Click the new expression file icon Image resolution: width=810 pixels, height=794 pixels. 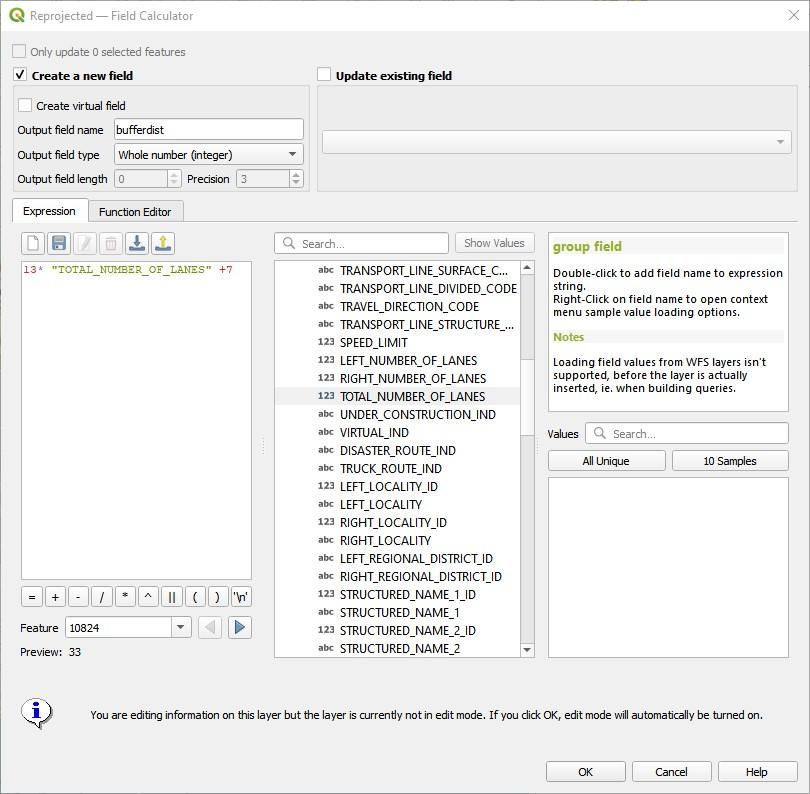tap(33, 243)
